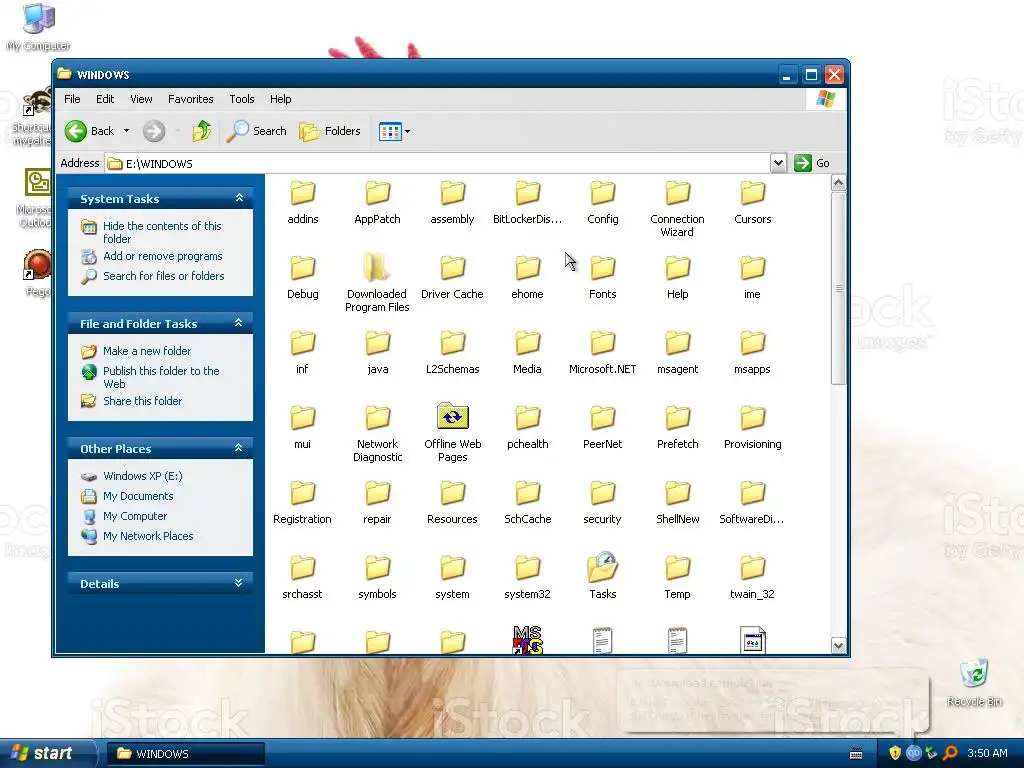Click the Up one level folder icon
Viewport: 1024px width, 768px height.
coord(201,131)
